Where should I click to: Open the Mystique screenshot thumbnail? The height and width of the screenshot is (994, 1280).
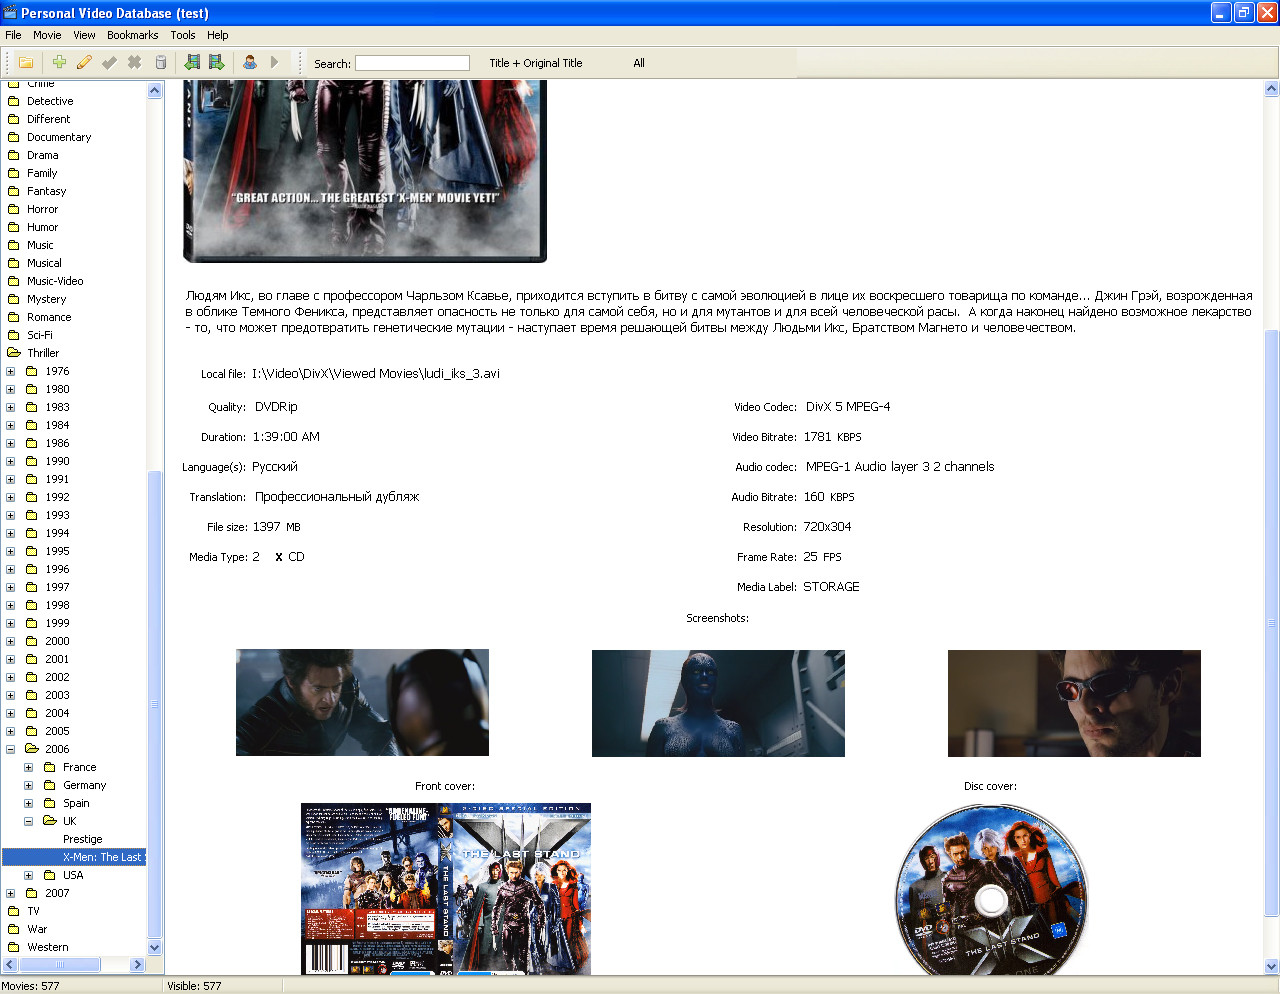click(718, 703)
